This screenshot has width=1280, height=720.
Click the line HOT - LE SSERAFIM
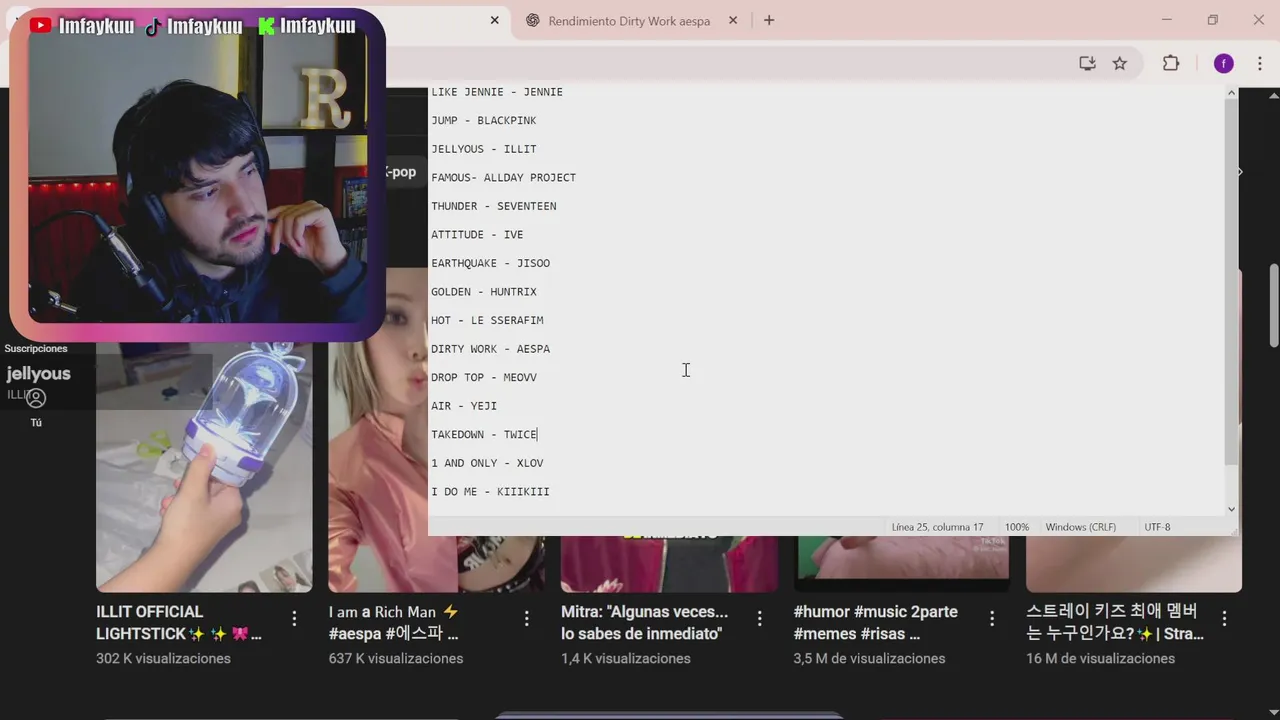tap(487, 320)
